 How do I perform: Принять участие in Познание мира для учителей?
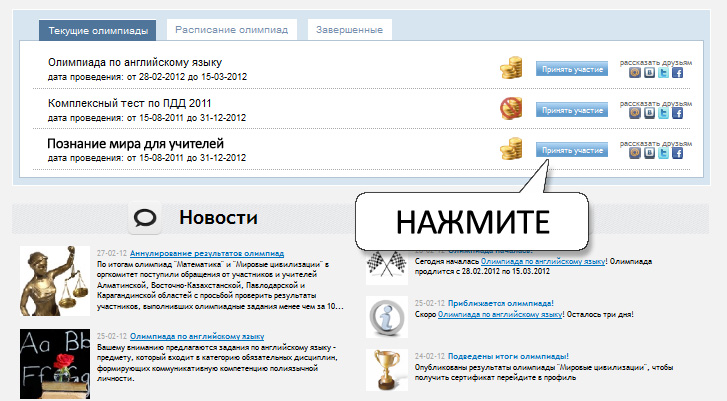pos(572,150)
